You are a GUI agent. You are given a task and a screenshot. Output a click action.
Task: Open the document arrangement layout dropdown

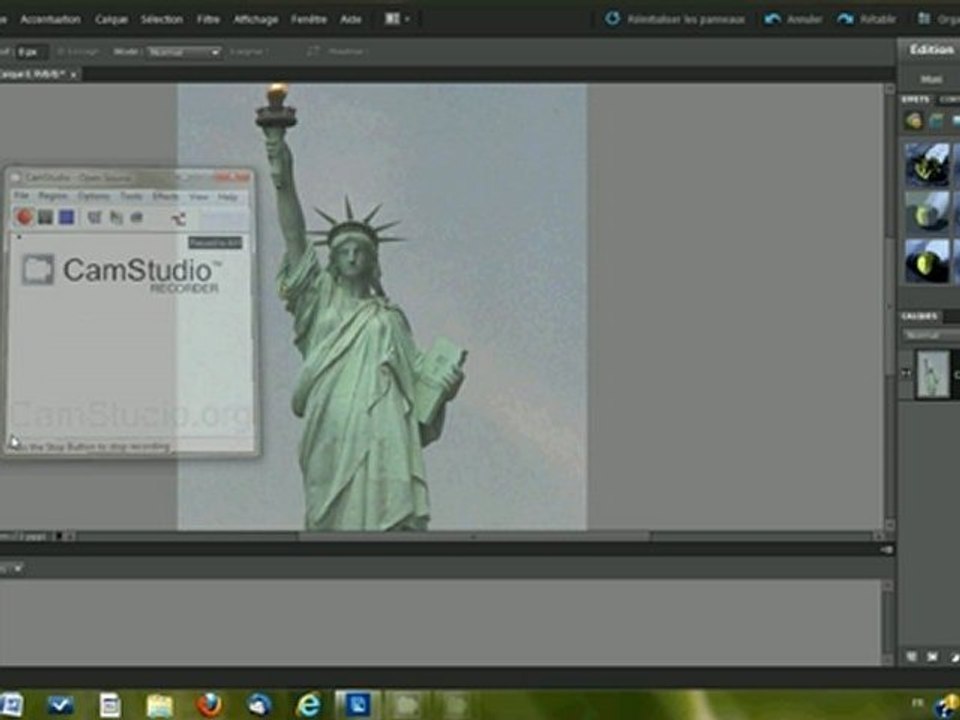pyautogui.click(x=397, y=19)
